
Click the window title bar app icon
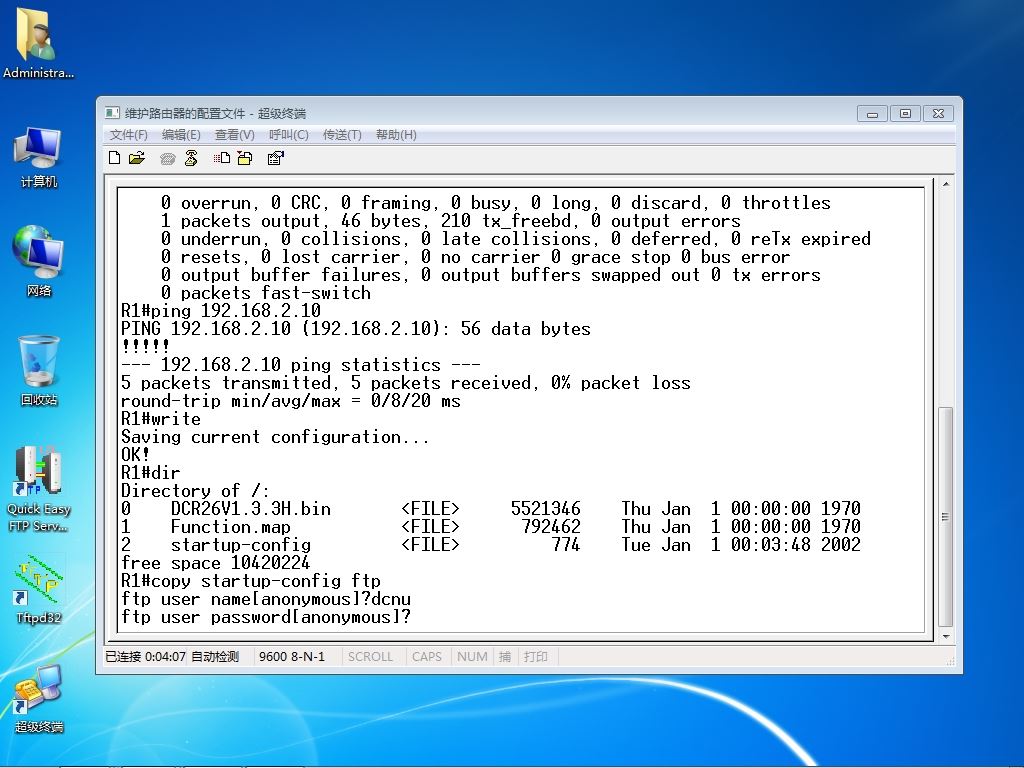(x=112, y=113)
